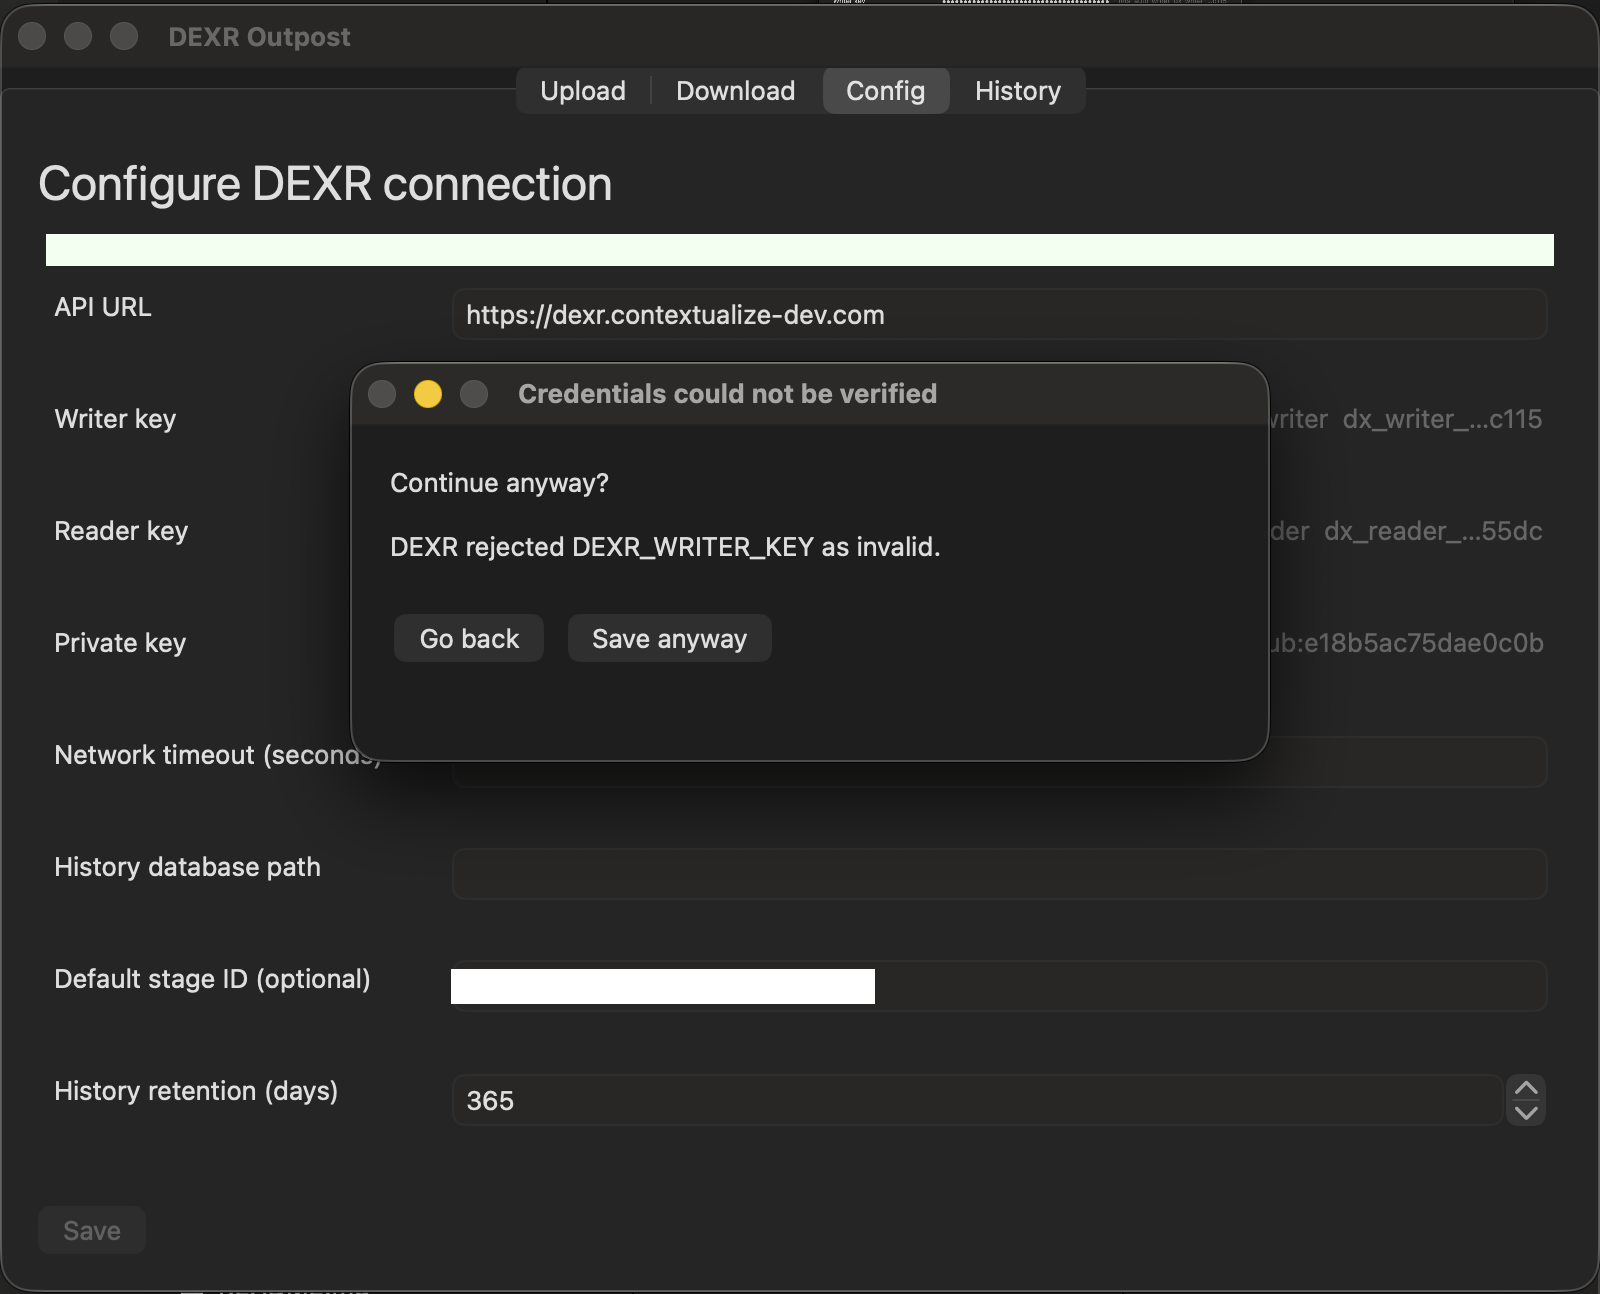Click the dialog's grey close button
This screenshot has height=1294, width=1600.
pos(382,394)
